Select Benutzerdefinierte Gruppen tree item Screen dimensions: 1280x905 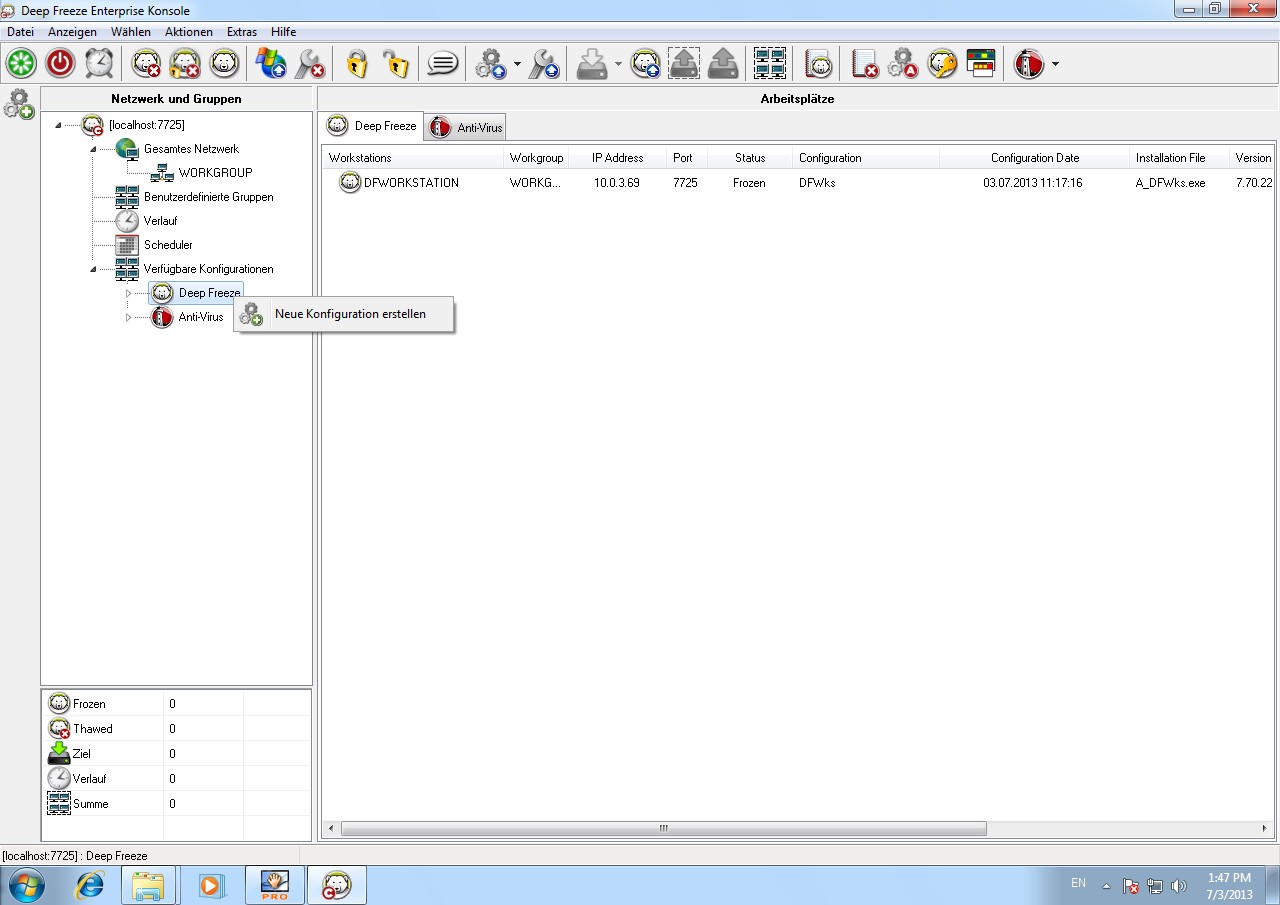[208, 197]
